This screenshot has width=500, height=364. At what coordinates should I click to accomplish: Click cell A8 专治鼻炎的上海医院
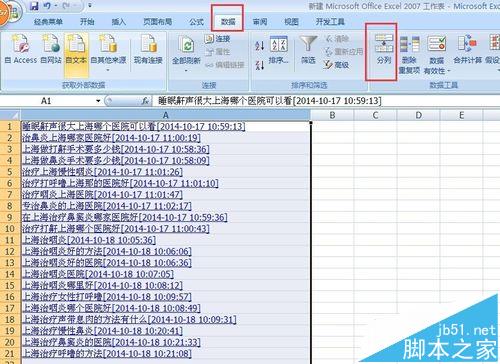coord(165,206)
